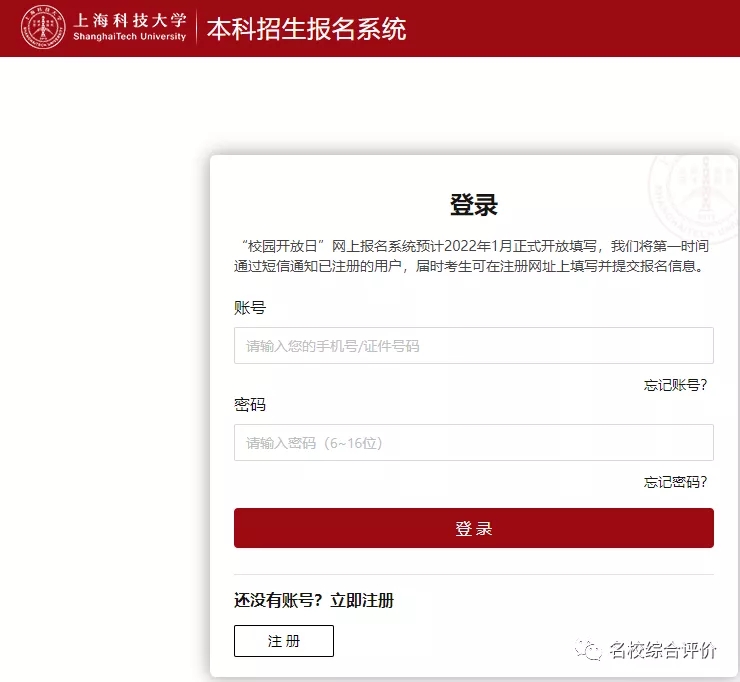
Task: Focus the password input (6~16位)
Action: [x=473, y=443]
